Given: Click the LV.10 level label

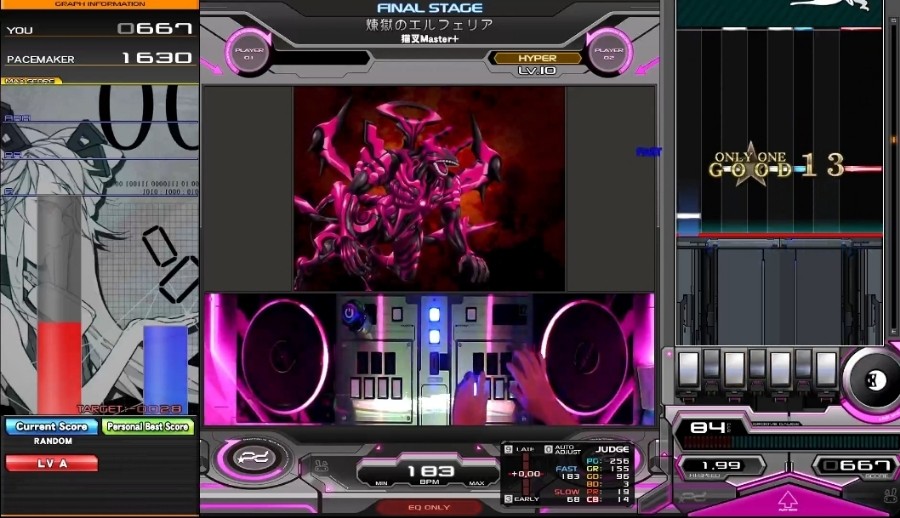Looking at the screenshot, I should pyautogui.click(x=537, y=71).
